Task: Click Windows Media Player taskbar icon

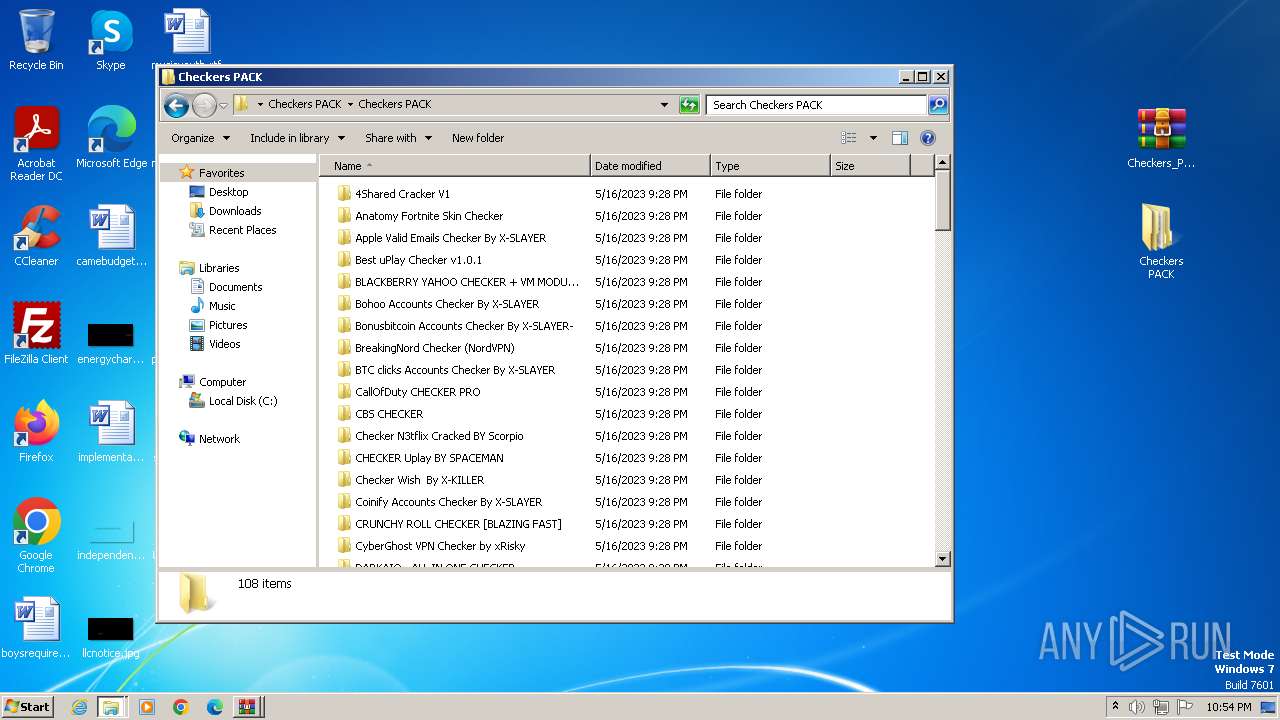Action: pyautogui.click(x=147, y=707)
